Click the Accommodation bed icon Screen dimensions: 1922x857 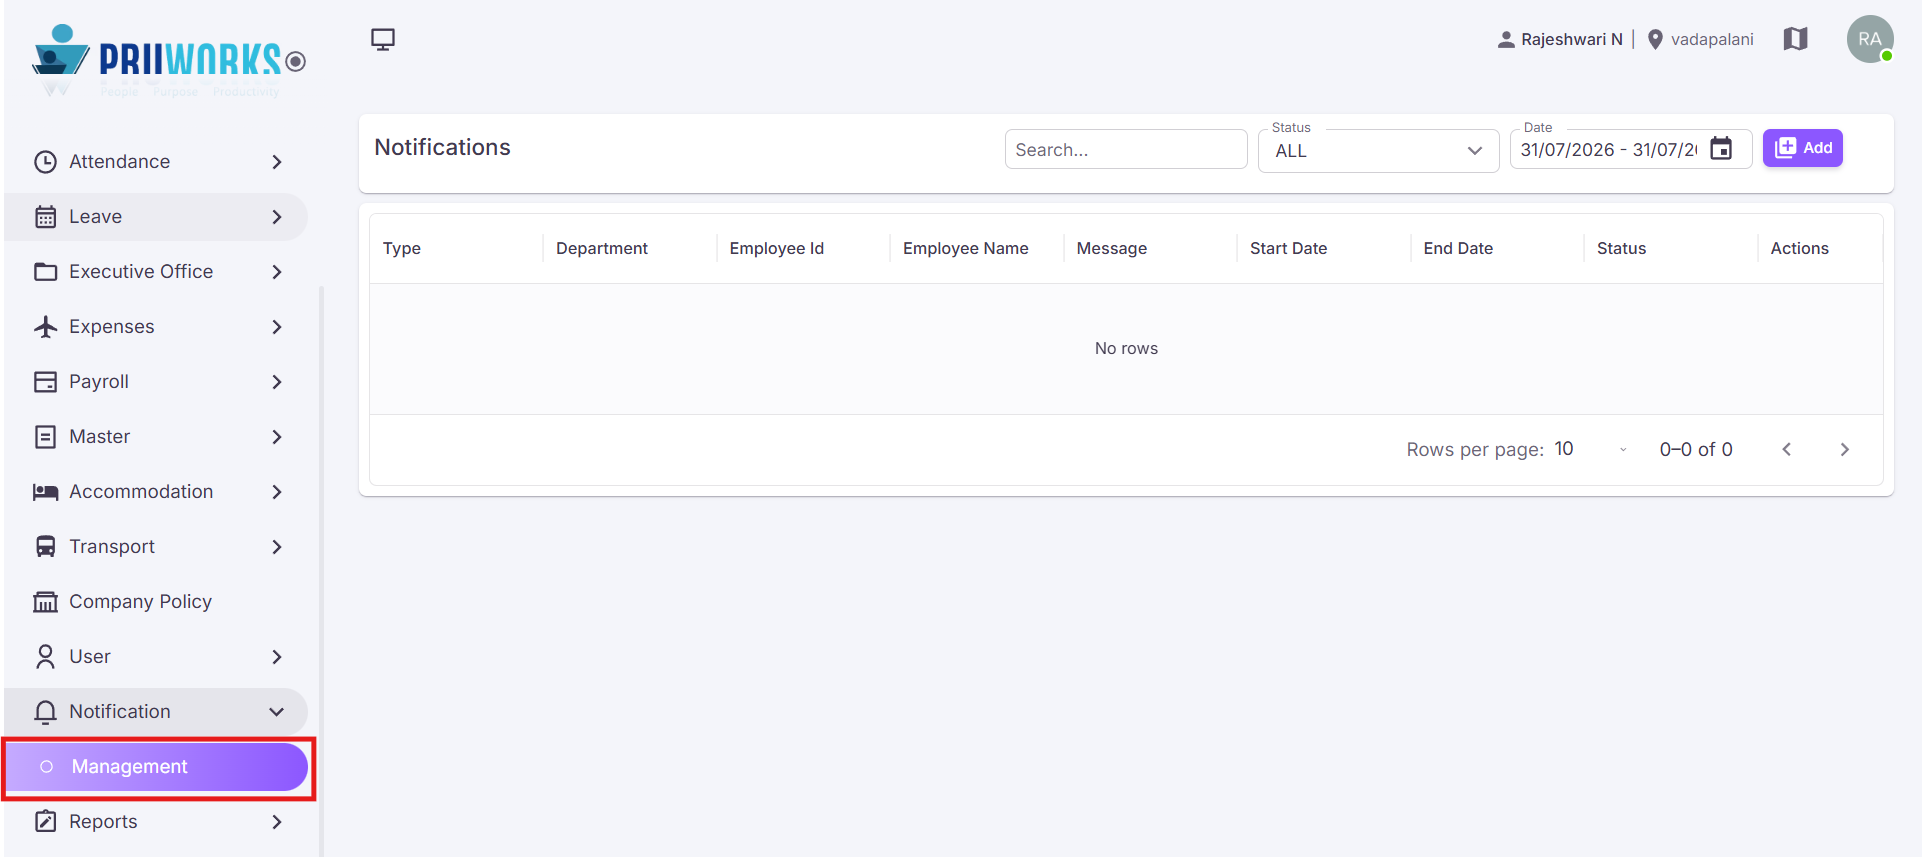[45, 492]
